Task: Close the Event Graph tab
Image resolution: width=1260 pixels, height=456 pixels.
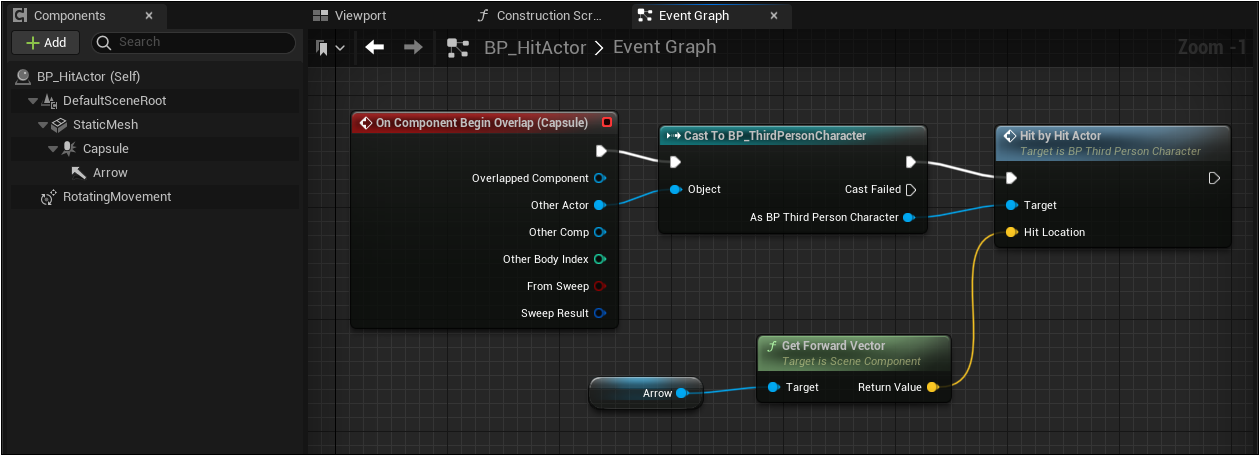Action: click(x=775, y=16)
